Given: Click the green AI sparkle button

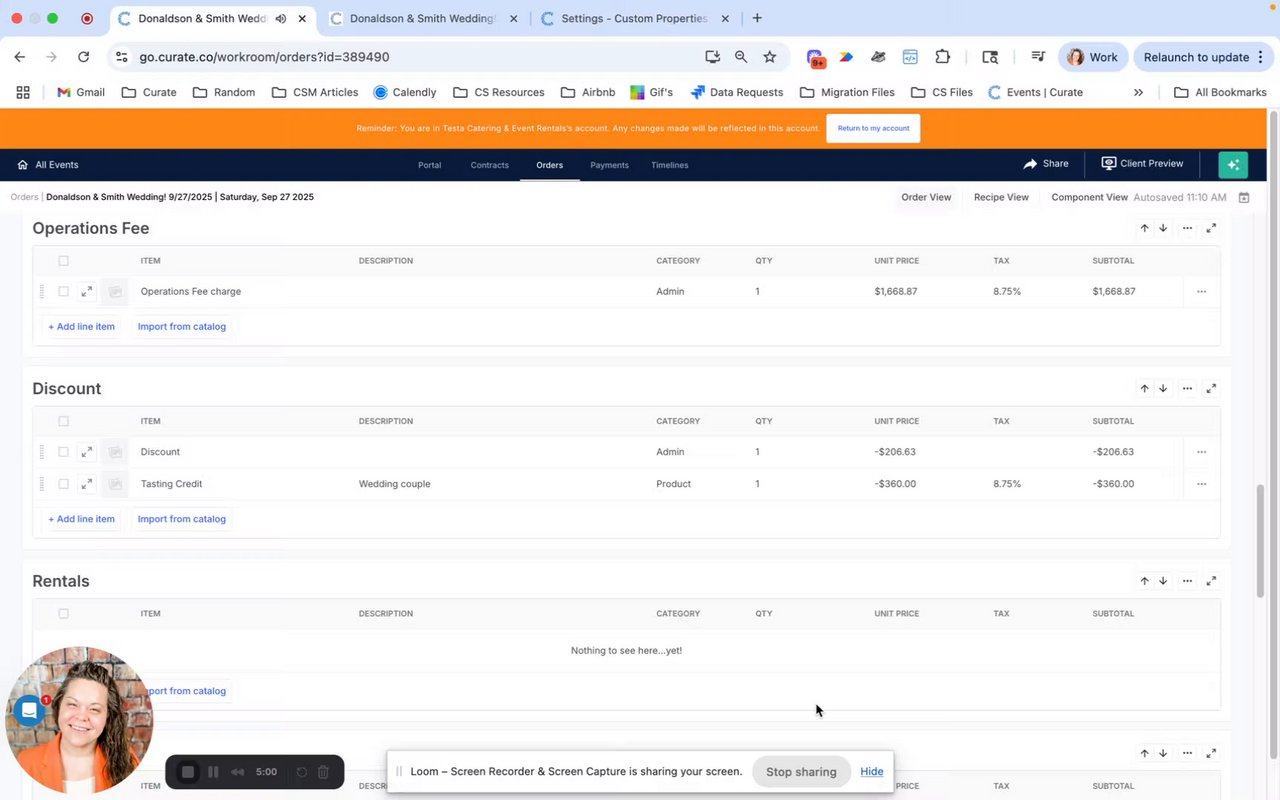Looking at the screenshot, I should point(1233,165).
